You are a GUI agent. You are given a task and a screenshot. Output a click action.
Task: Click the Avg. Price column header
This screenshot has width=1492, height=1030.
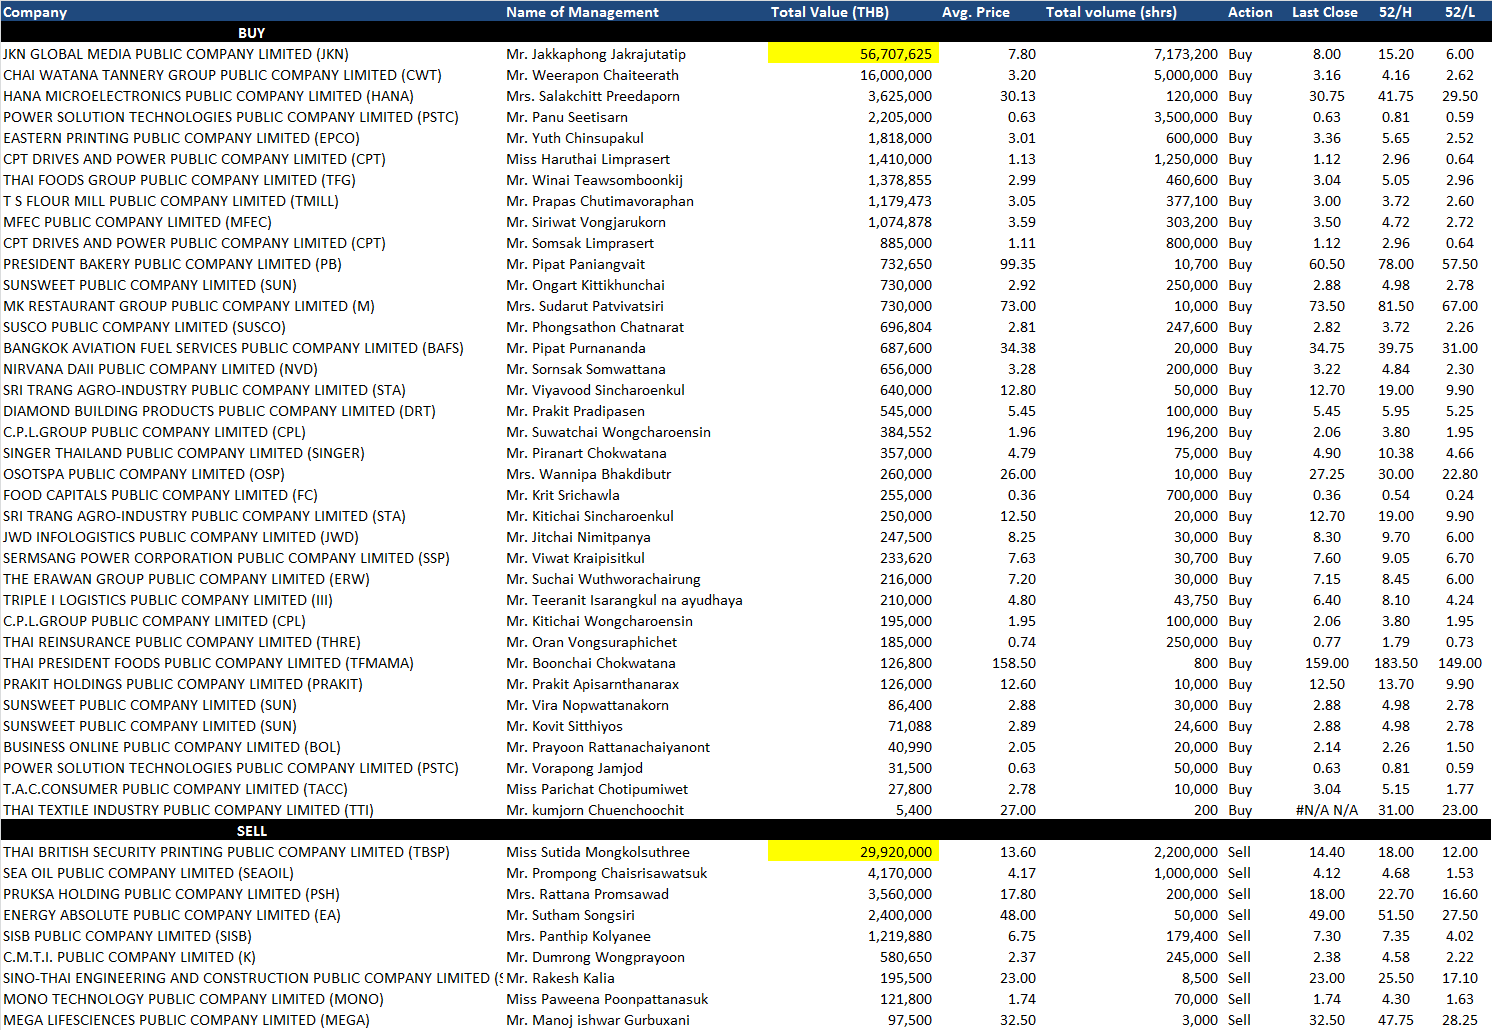[976, 12]
